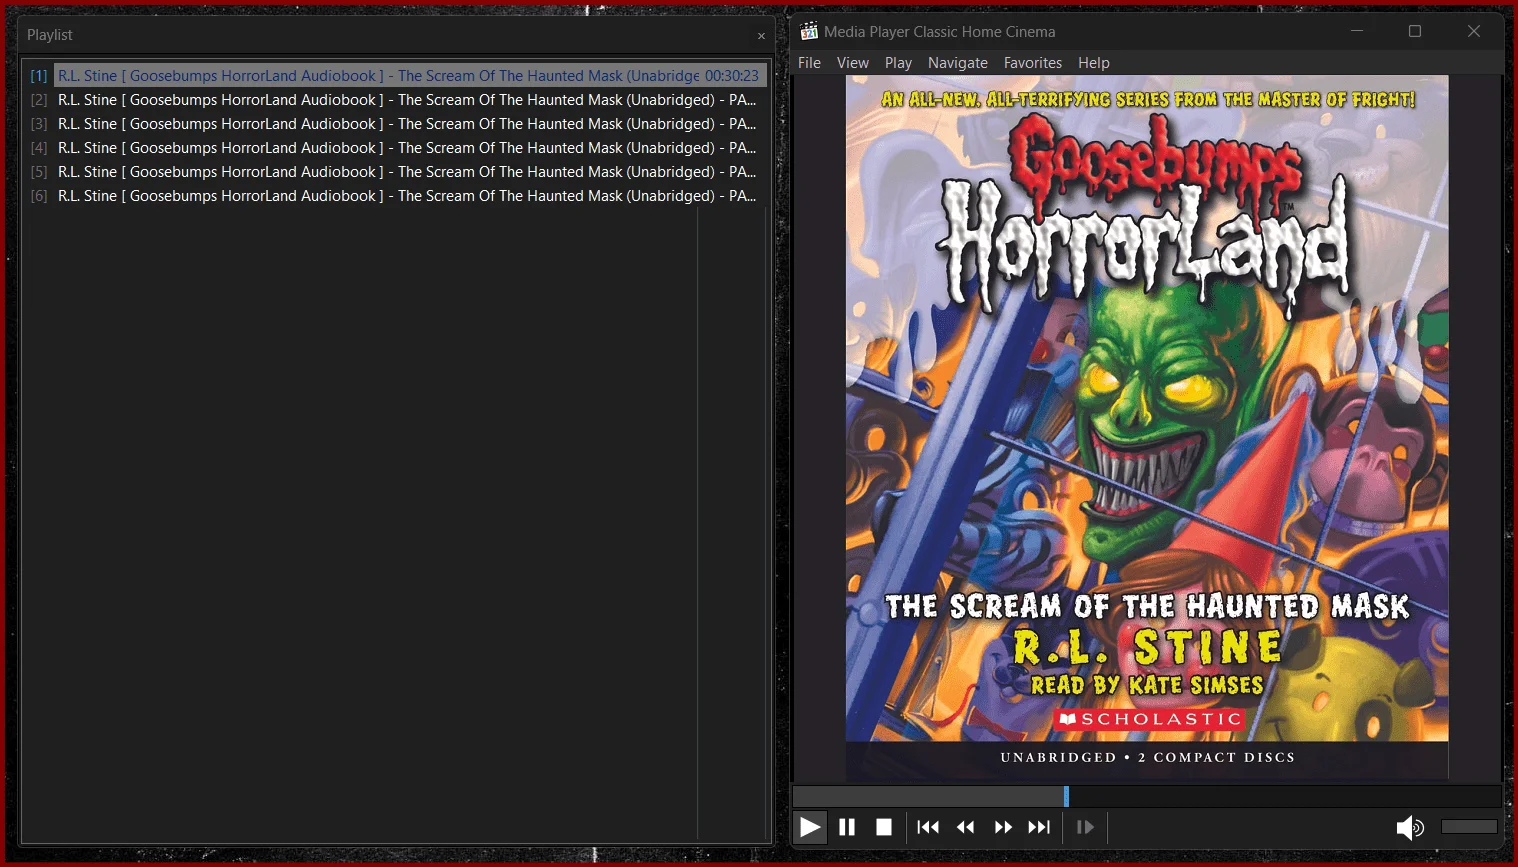Close the Media Player Classic window

(1474, 31)
